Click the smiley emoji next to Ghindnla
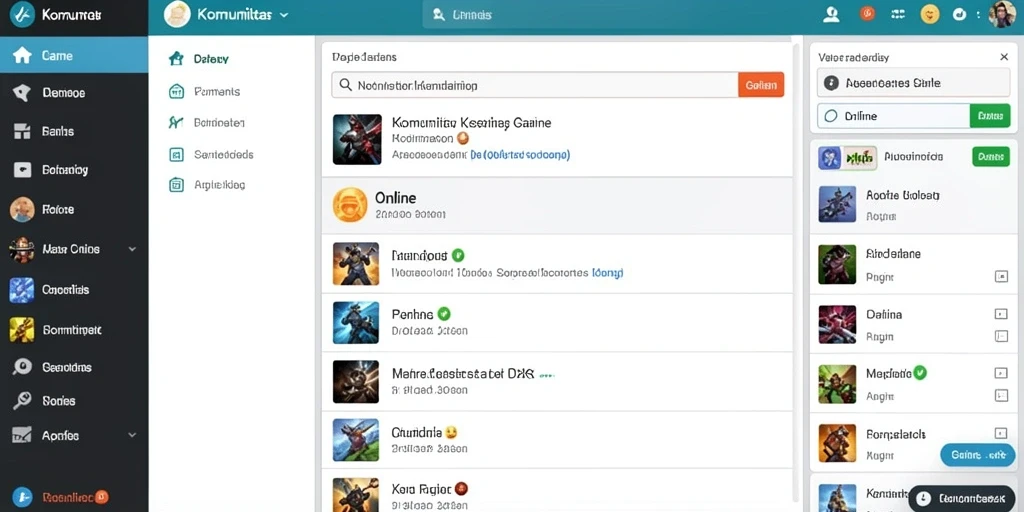Viewport: 1024px width, 512px height. pos(451,432)
